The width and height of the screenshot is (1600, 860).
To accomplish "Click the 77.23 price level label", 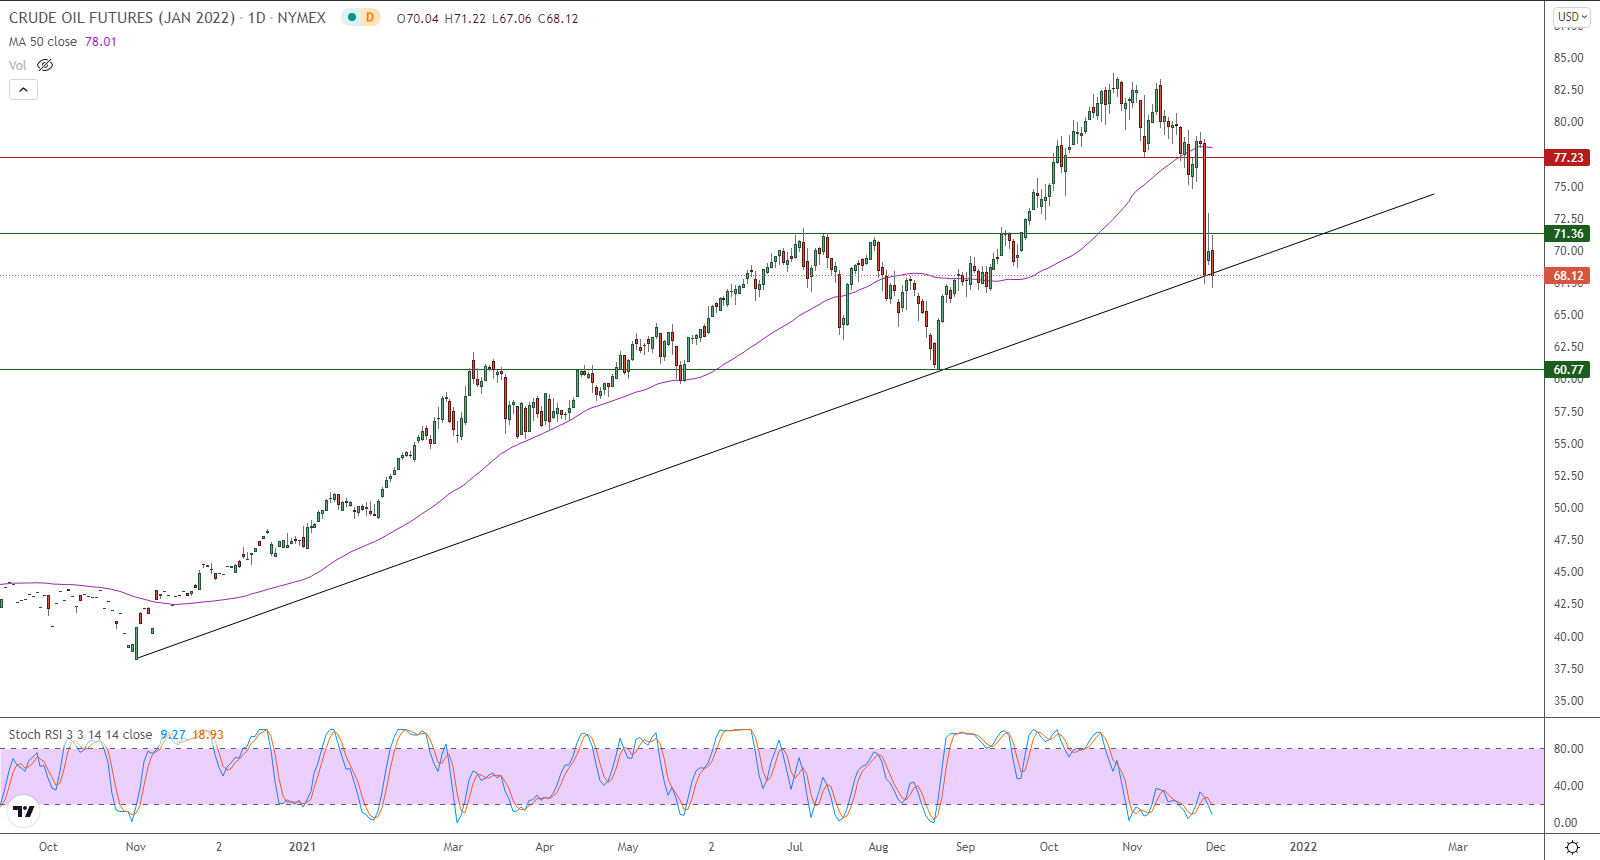I will 1568,158.
